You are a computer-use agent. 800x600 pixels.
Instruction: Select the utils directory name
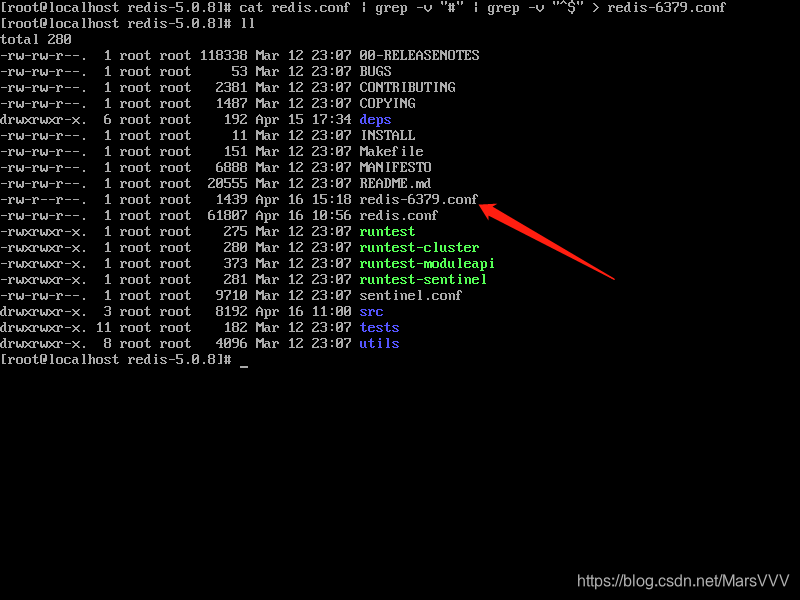tap(379, 343)
